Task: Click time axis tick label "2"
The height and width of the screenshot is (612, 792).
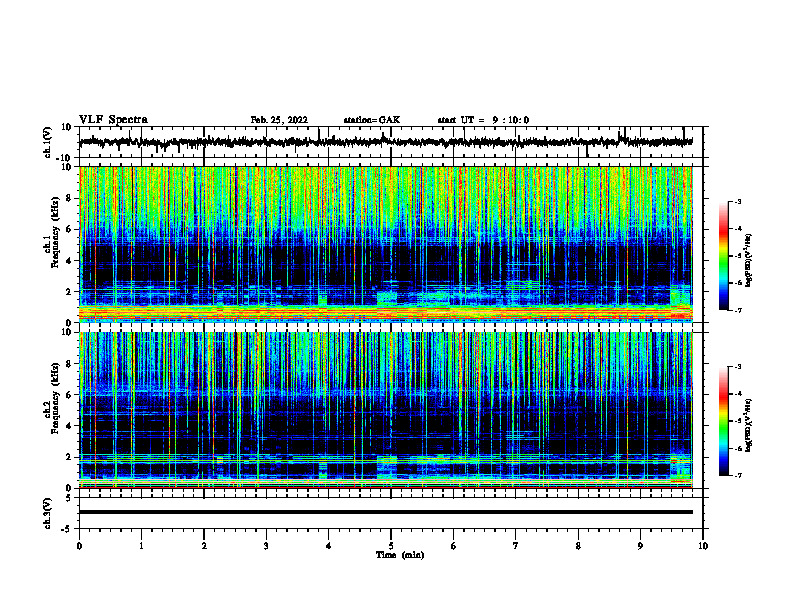Action: pyautogui.click(x=204, y=546)
